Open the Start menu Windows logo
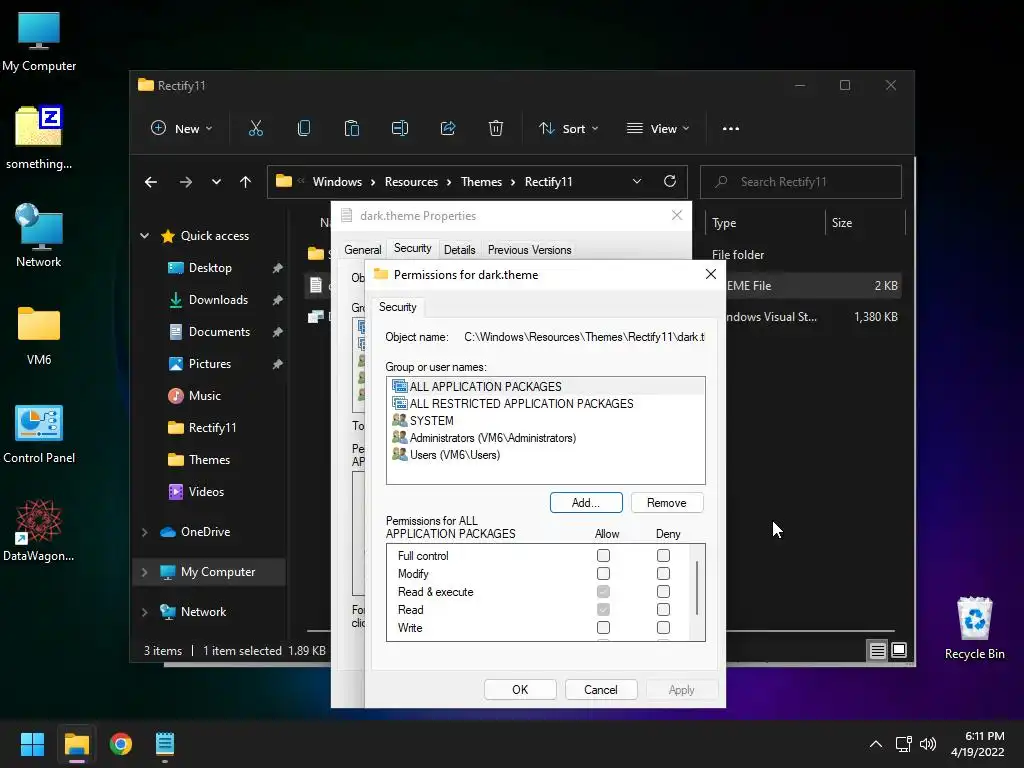The image size is (1024, 768). click(x=32, y=744)
